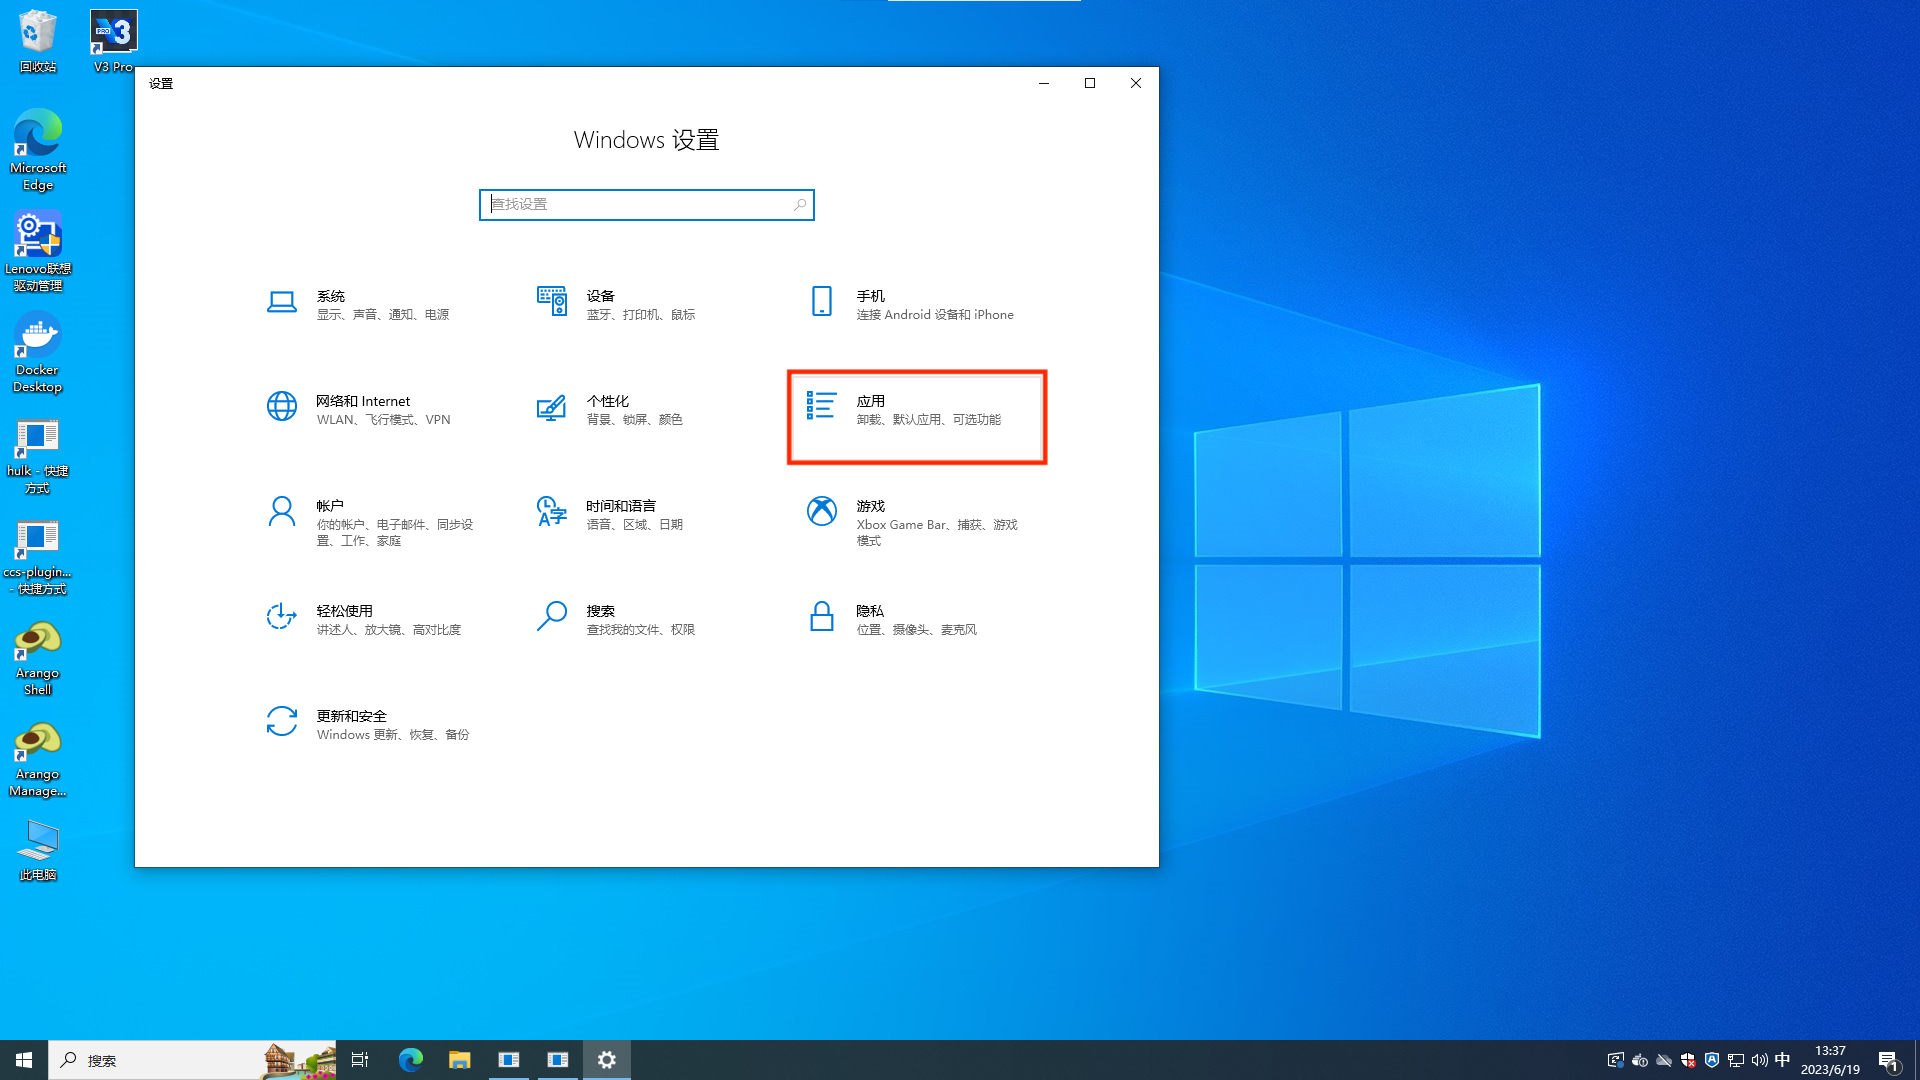Open the clock showing 13:37
This screenshot has width=1920, height=1080.
tap(1830, 1060)
